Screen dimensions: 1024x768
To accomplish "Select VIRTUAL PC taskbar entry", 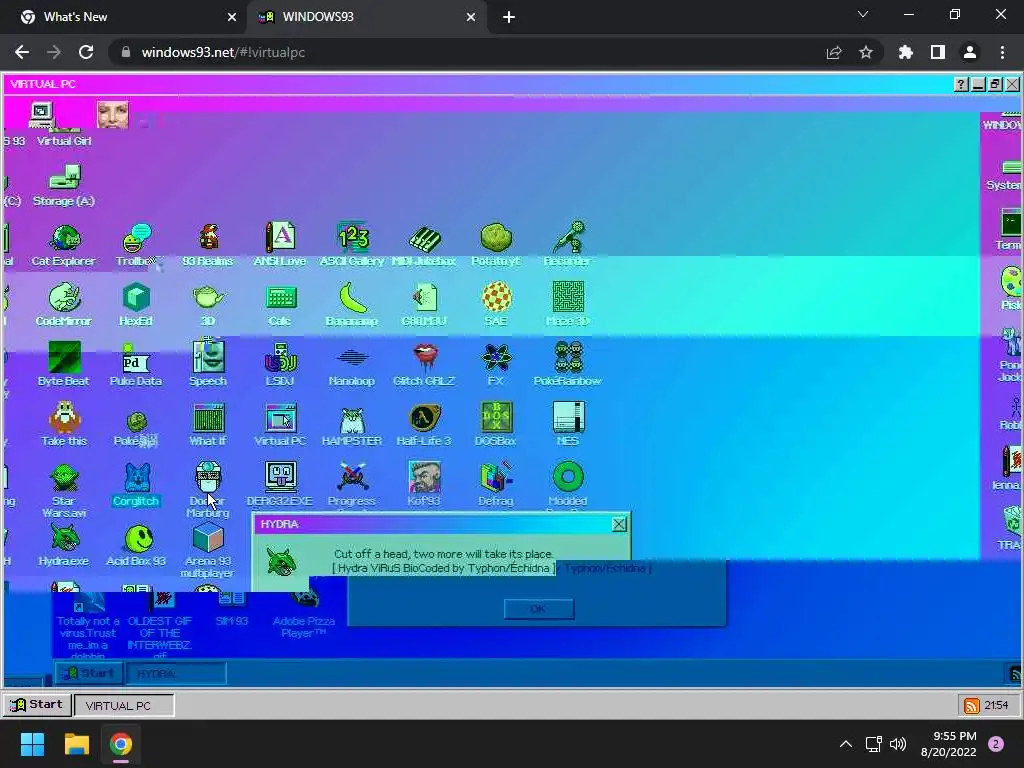I will coord(124,705).
